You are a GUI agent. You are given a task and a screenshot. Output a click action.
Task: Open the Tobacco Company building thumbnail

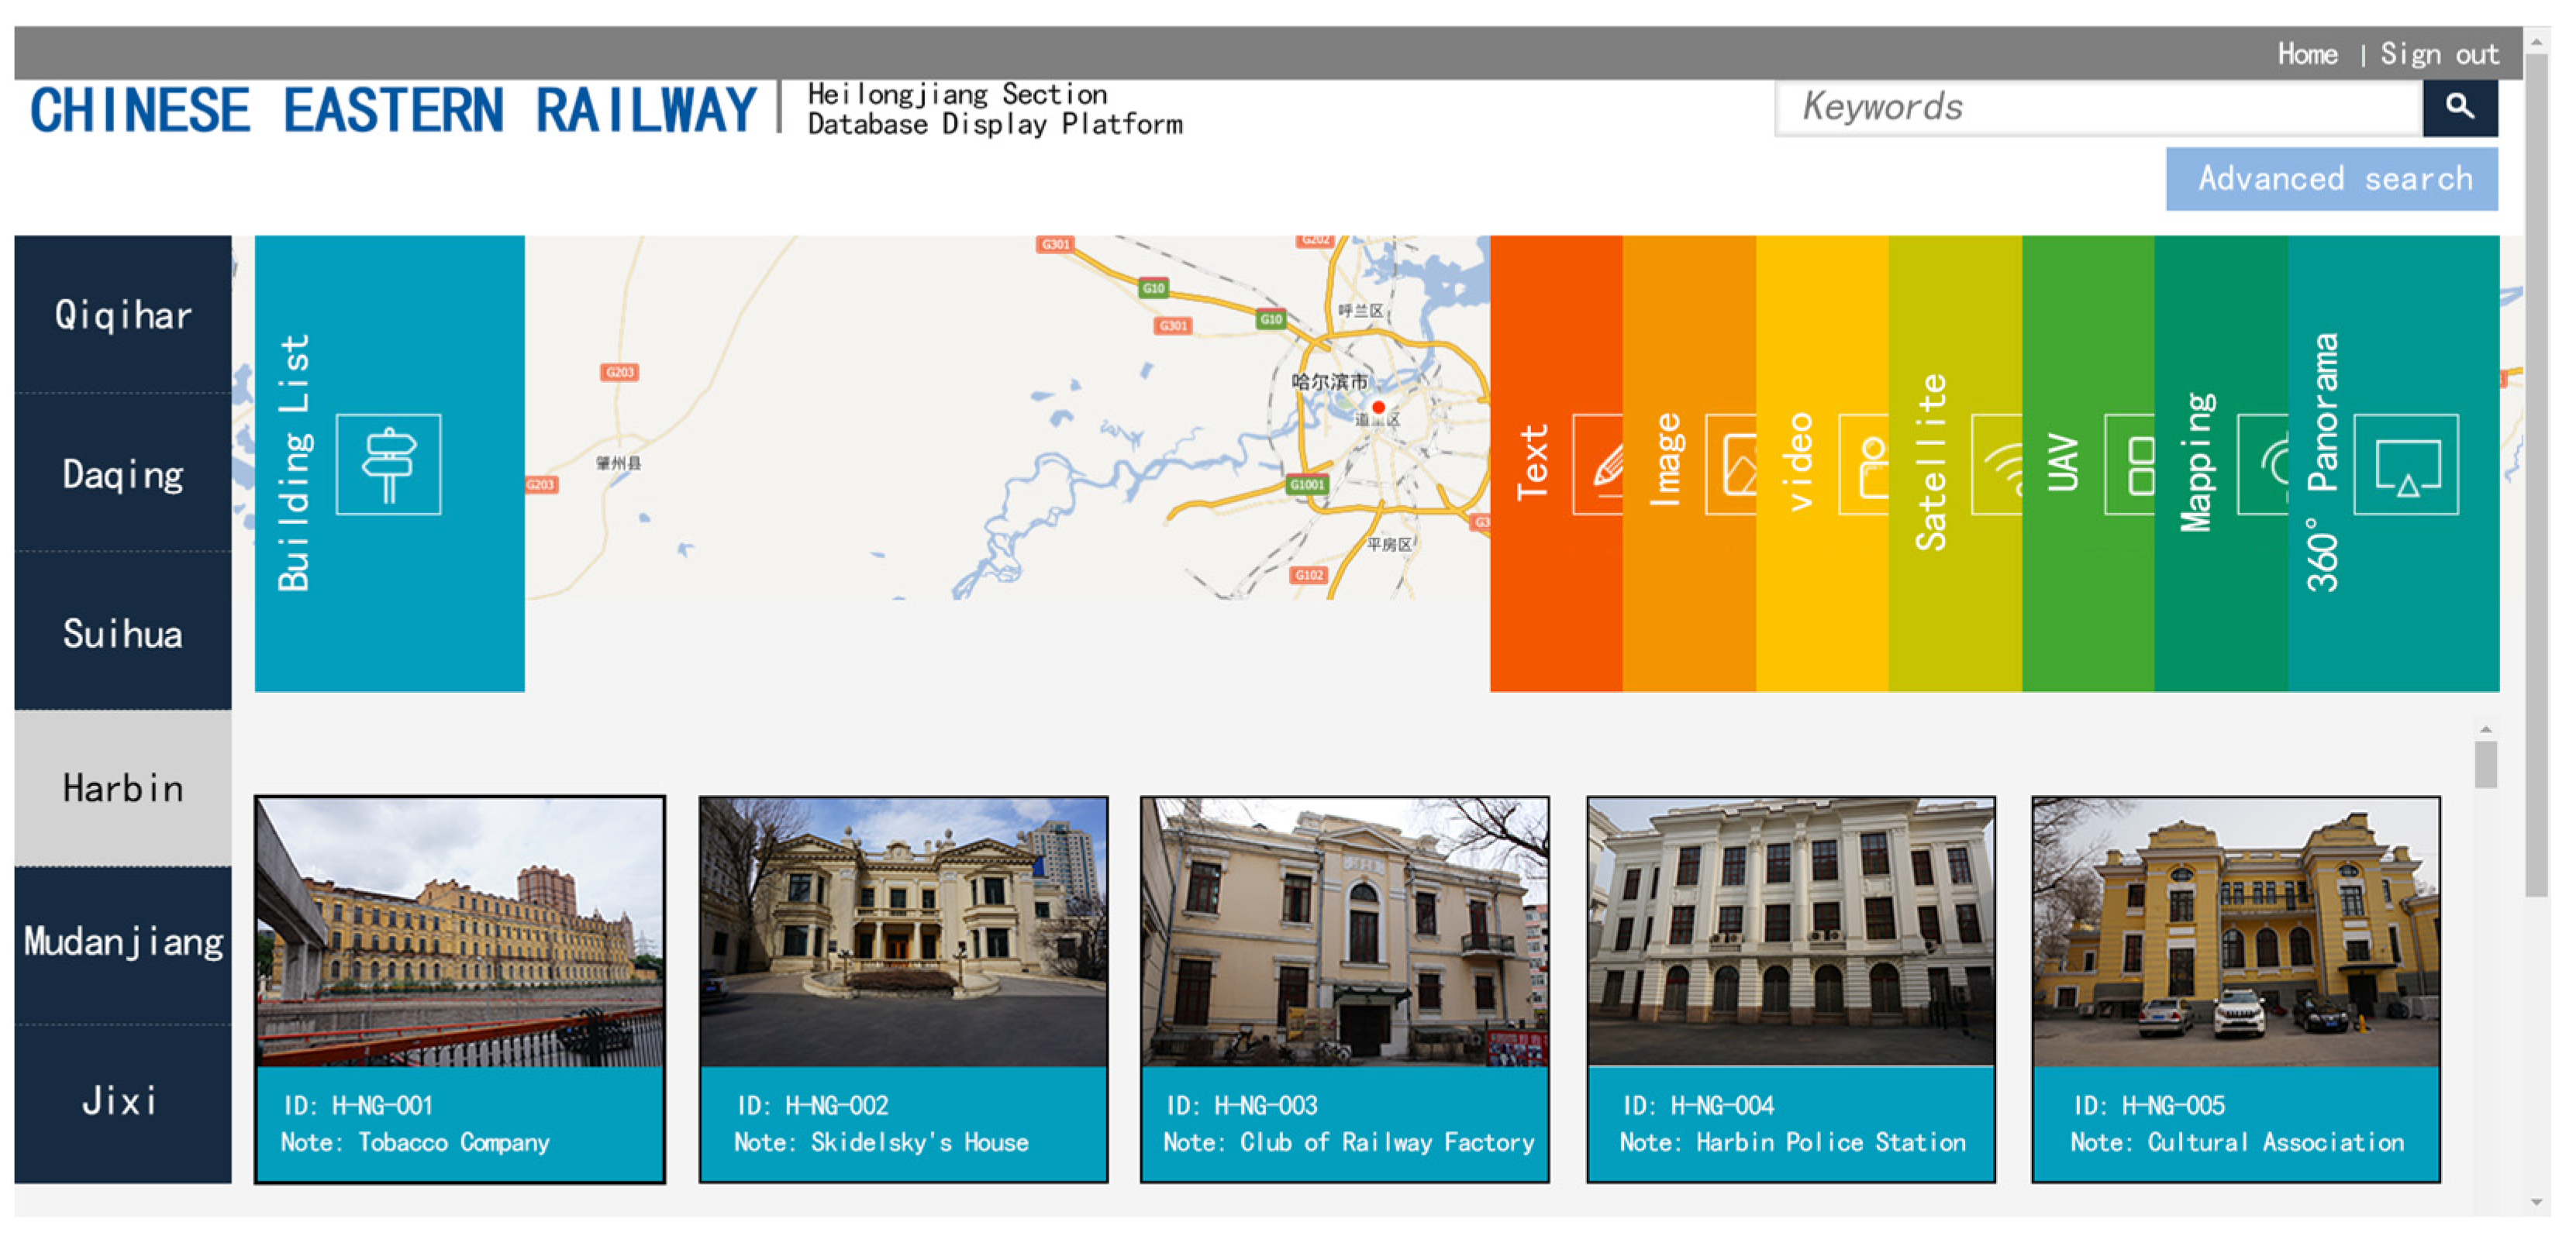460,932
